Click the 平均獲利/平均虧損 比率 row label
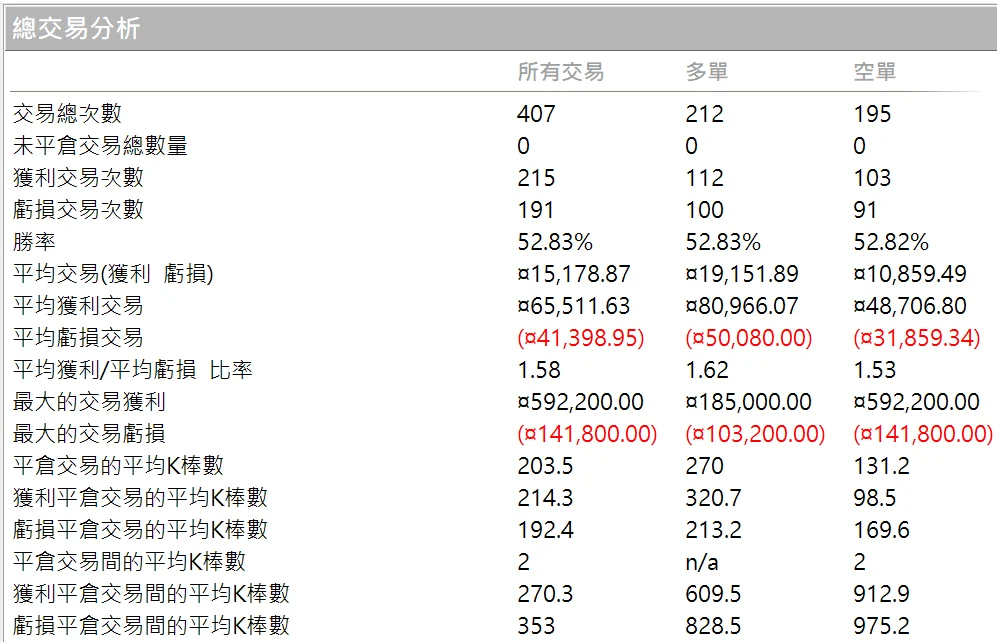This screenshot has width=997, height=642. (133, 370)
